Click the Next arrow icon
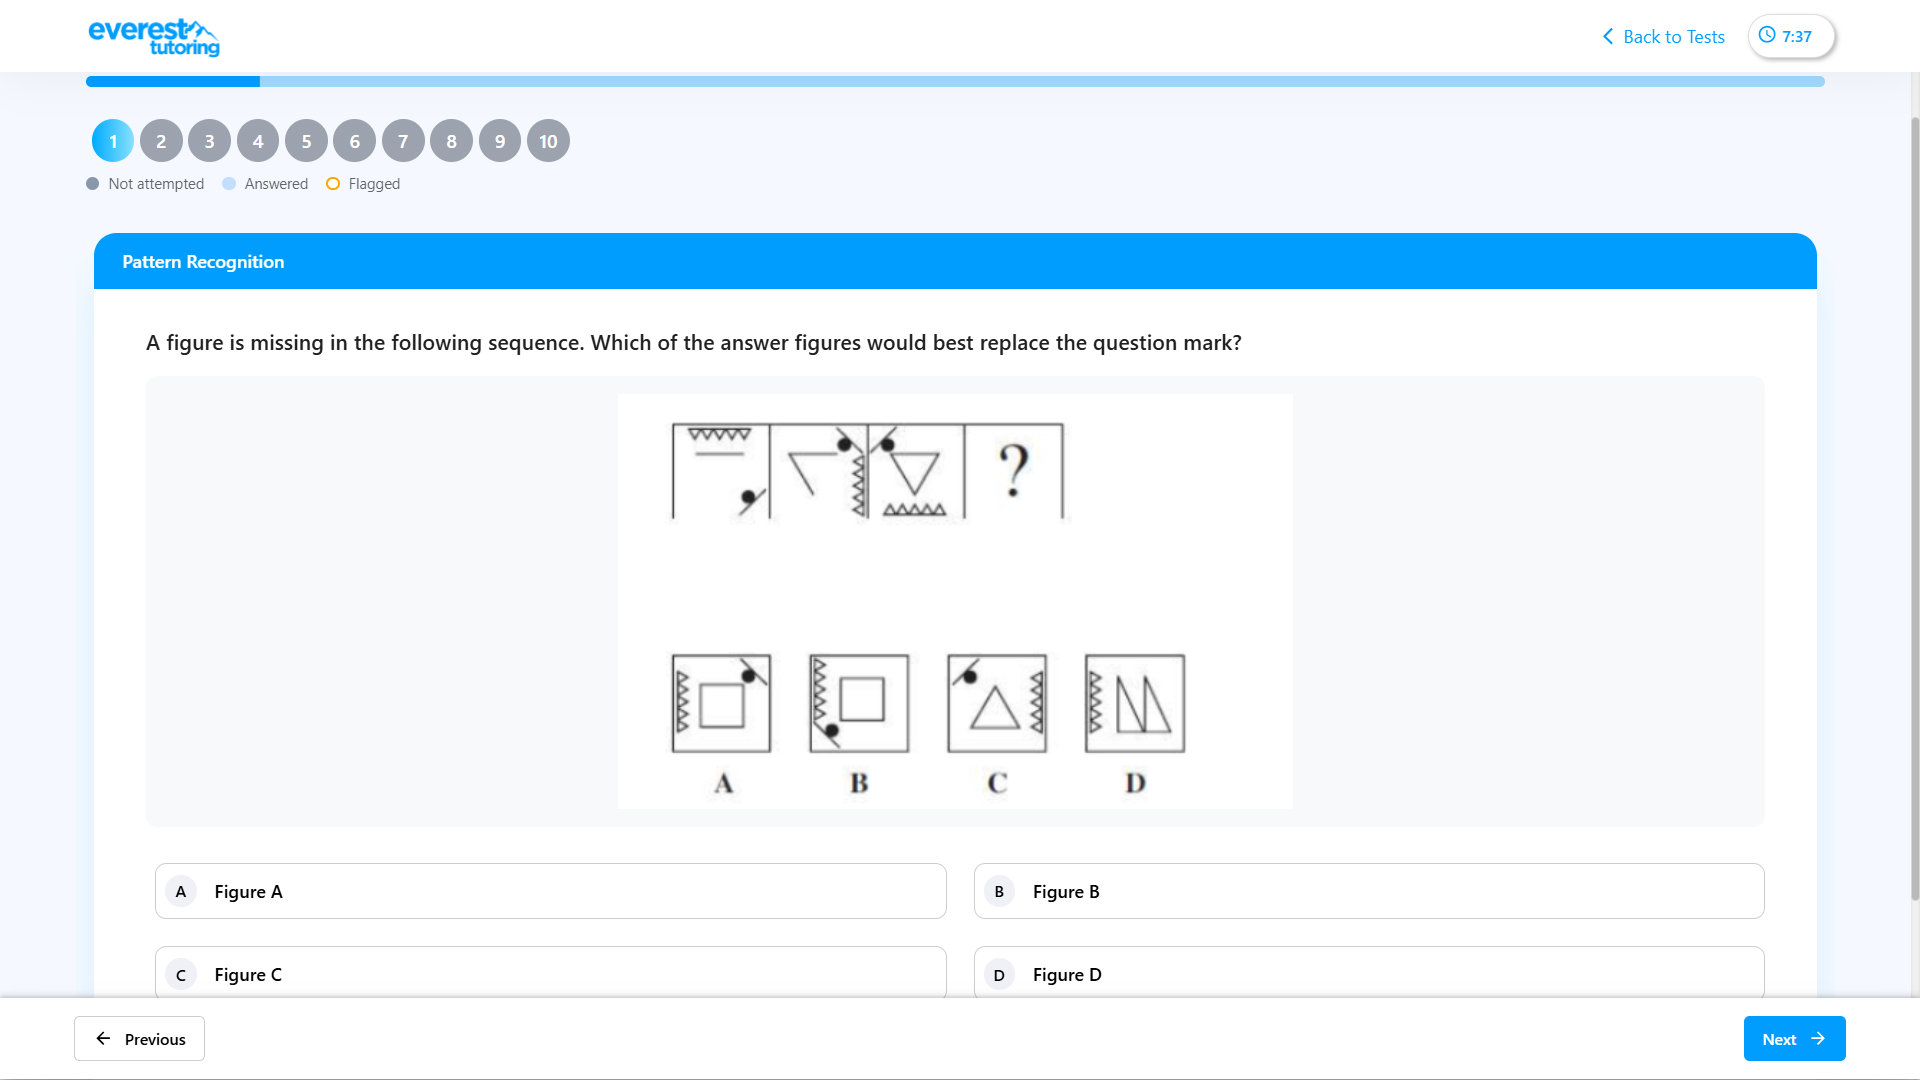This screenshot has height=1080, width=1920. [x=1818, y=1039]
